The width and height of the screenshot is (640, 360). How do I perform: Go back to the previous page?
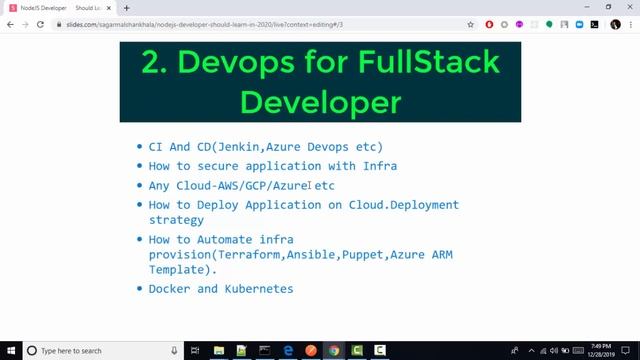(10, 24)
